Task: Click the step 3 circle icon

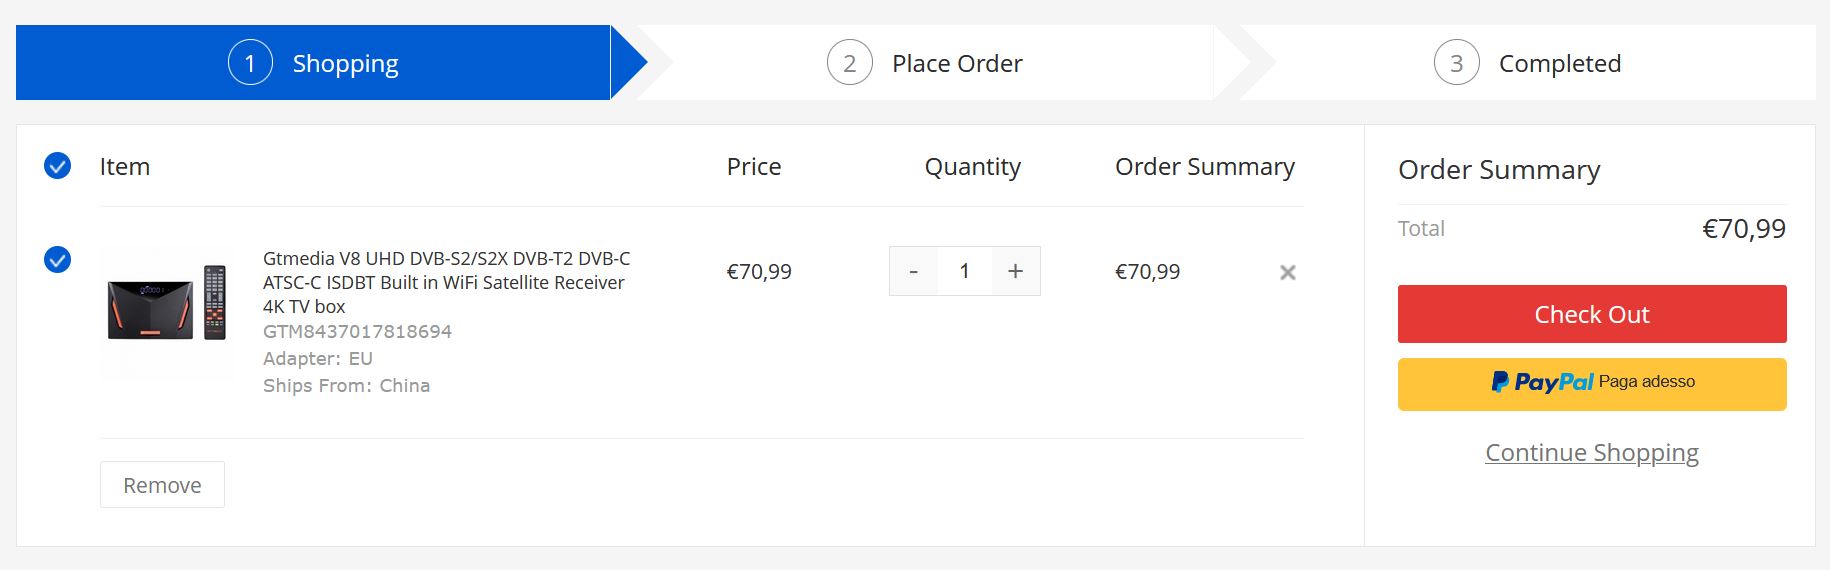Action: click(1456, 63)
